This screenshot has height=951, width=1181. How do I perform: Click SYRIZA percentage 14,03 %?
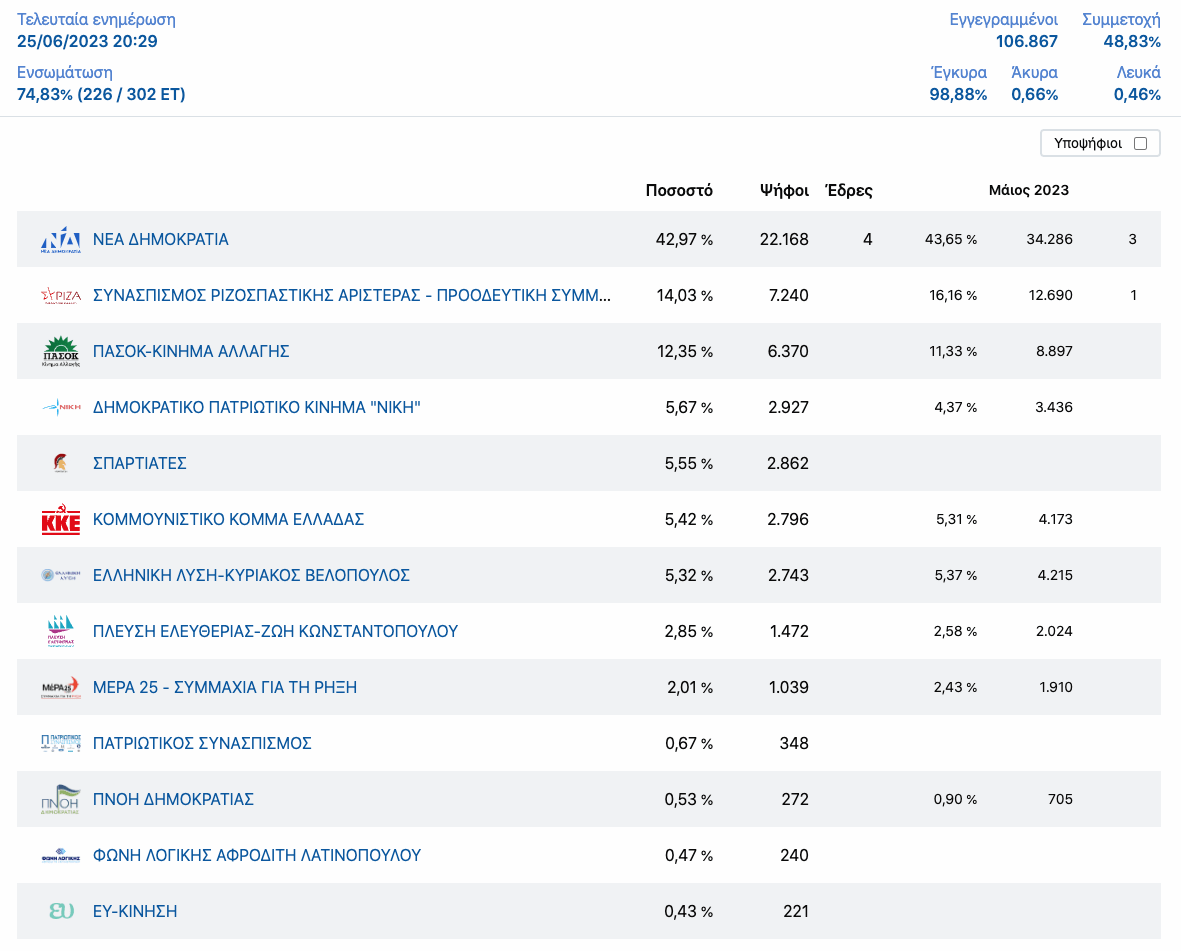pyautogui.click(x=685, y=295)
